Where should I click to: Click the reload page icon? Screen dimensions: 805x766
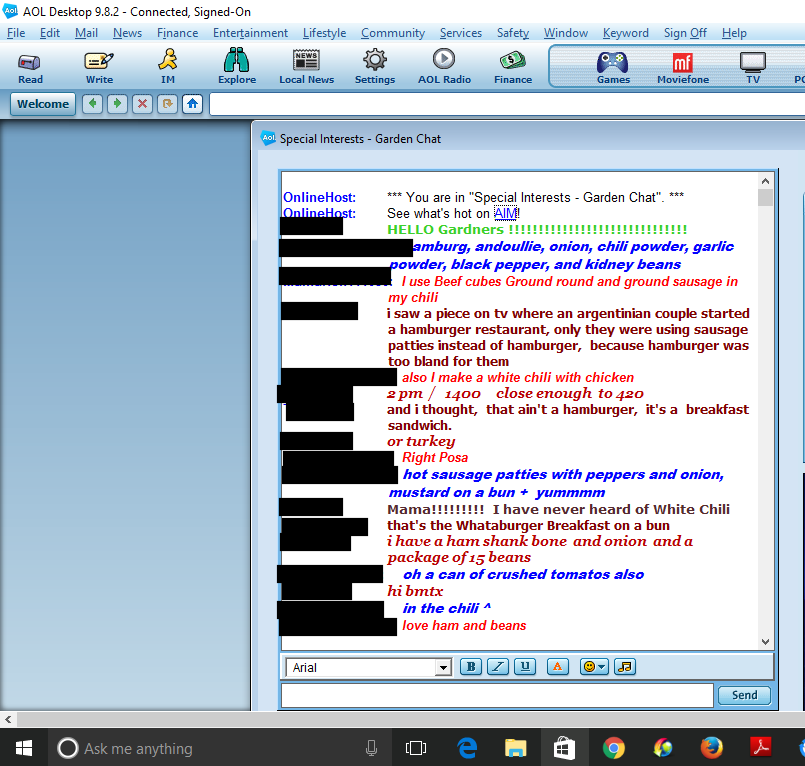[x=167, y=104]
